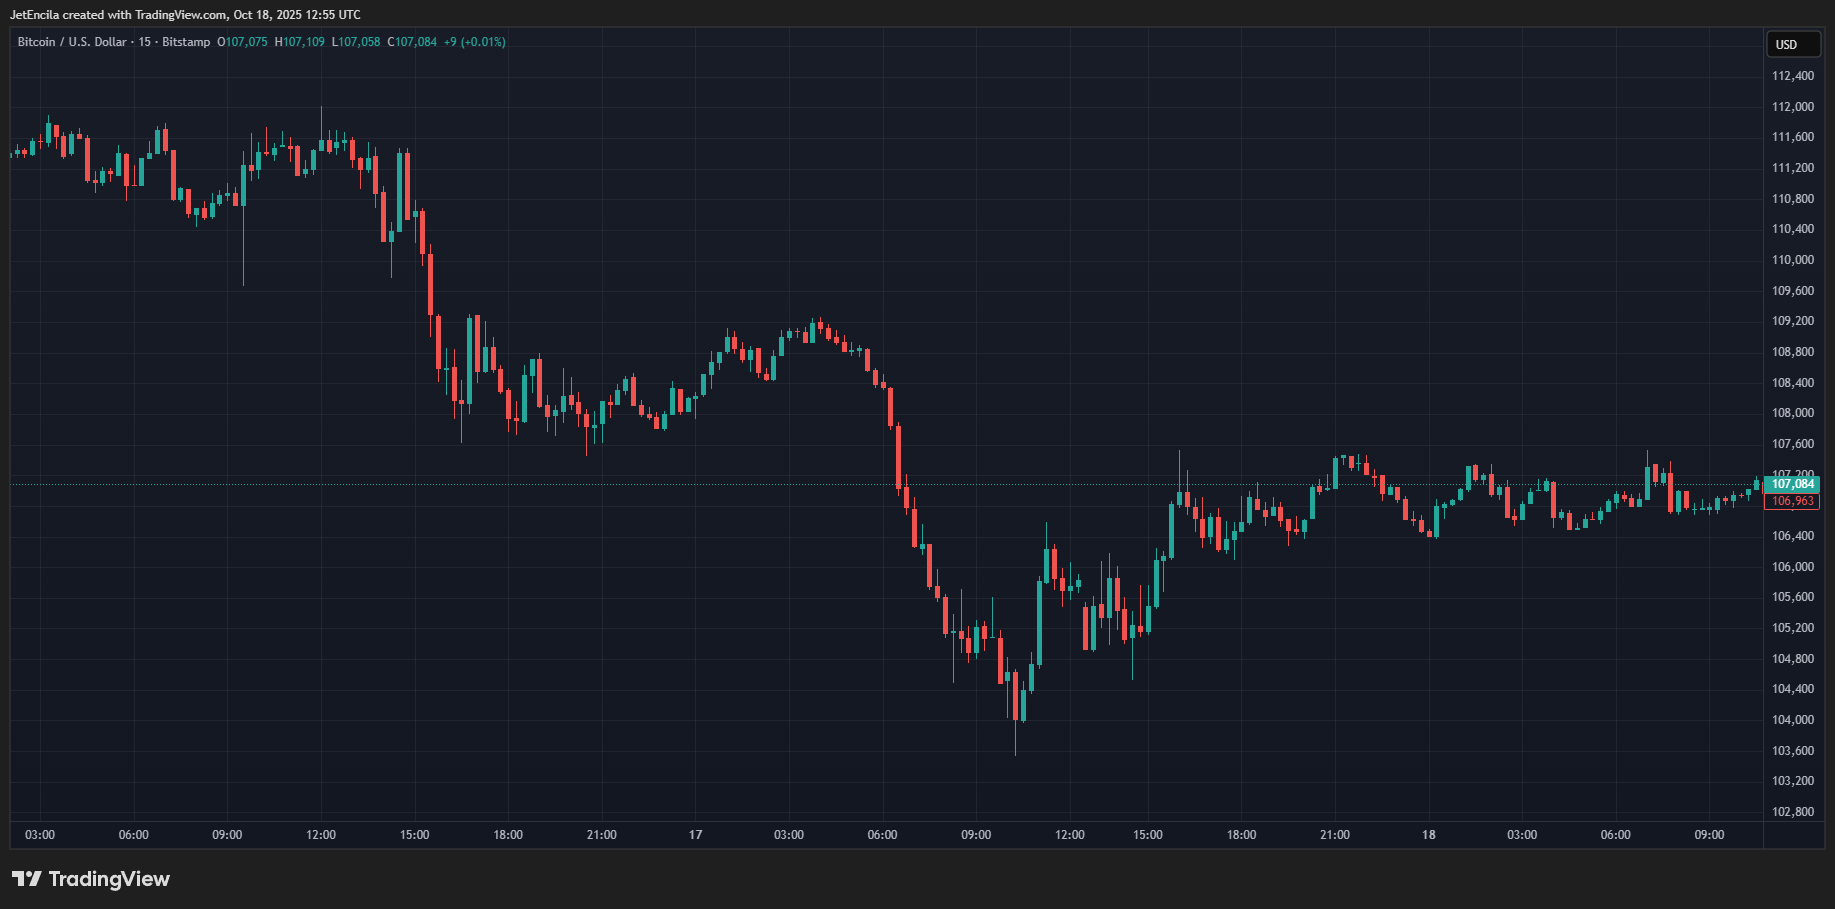Click the 102,800 price axis label

(1793, 812)
